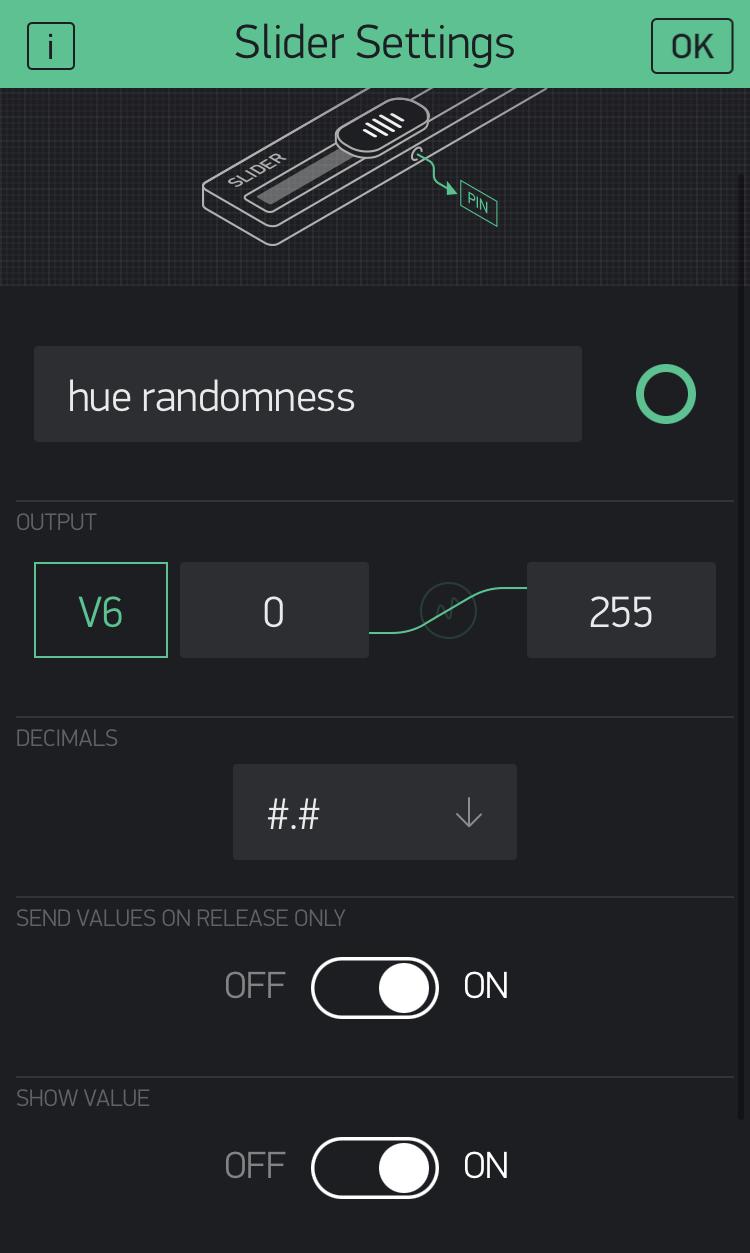Edit the hue randomness name field
This screenshot has width=750, height=1253.
coord(308,395)
